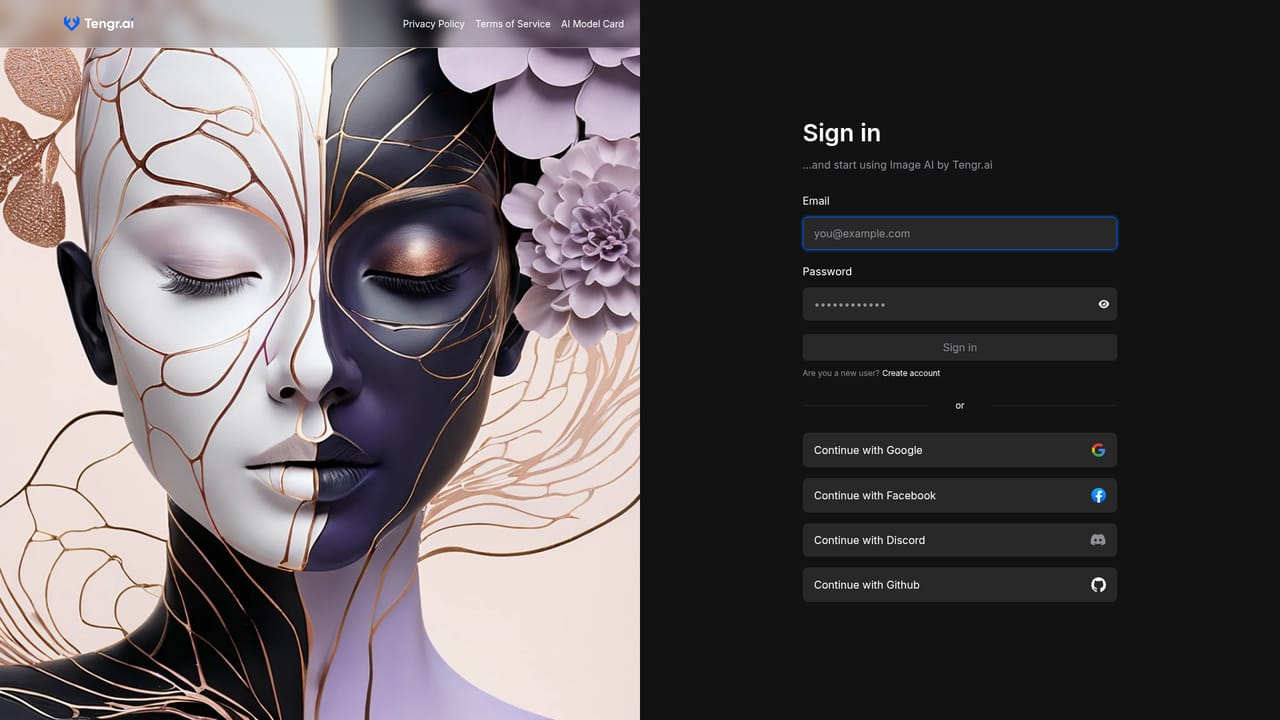Screen dimensions: 1280x720
Task: Click into the Password field
Action: click(x=960, y=304)
